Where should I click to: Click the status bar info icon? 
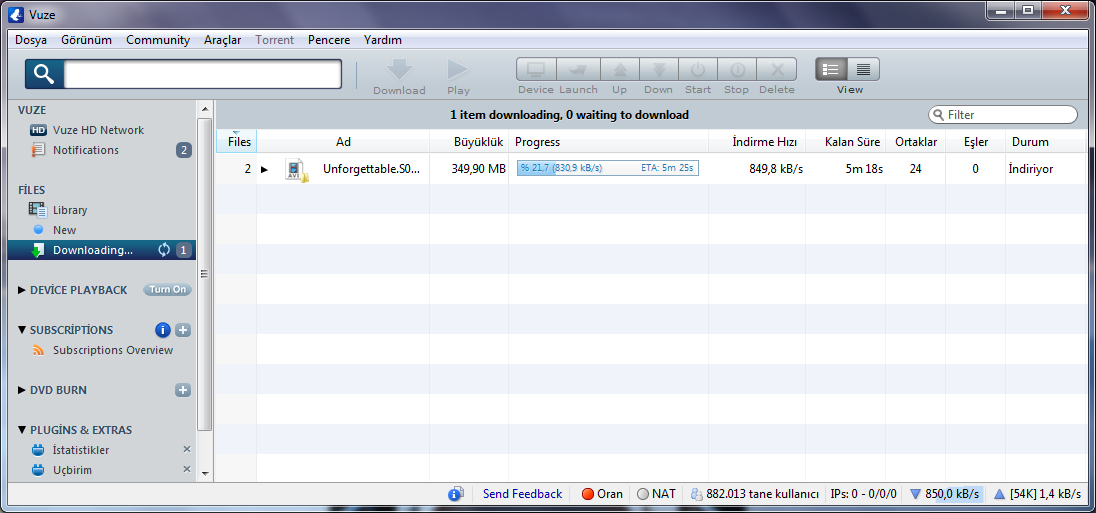pyautogui.click(x=456, y=494)
